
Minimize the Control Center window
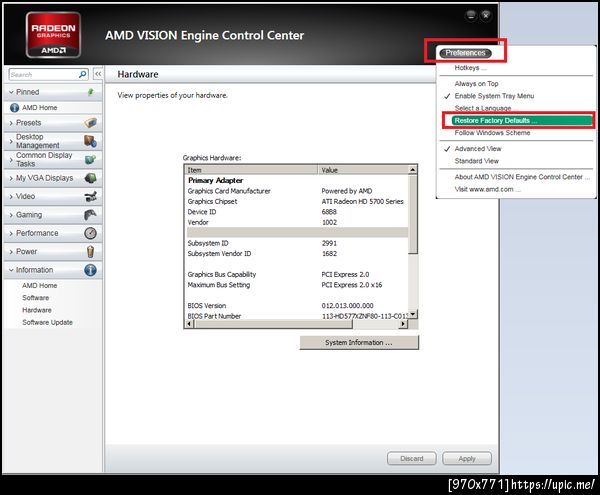(x=471, y=15)
